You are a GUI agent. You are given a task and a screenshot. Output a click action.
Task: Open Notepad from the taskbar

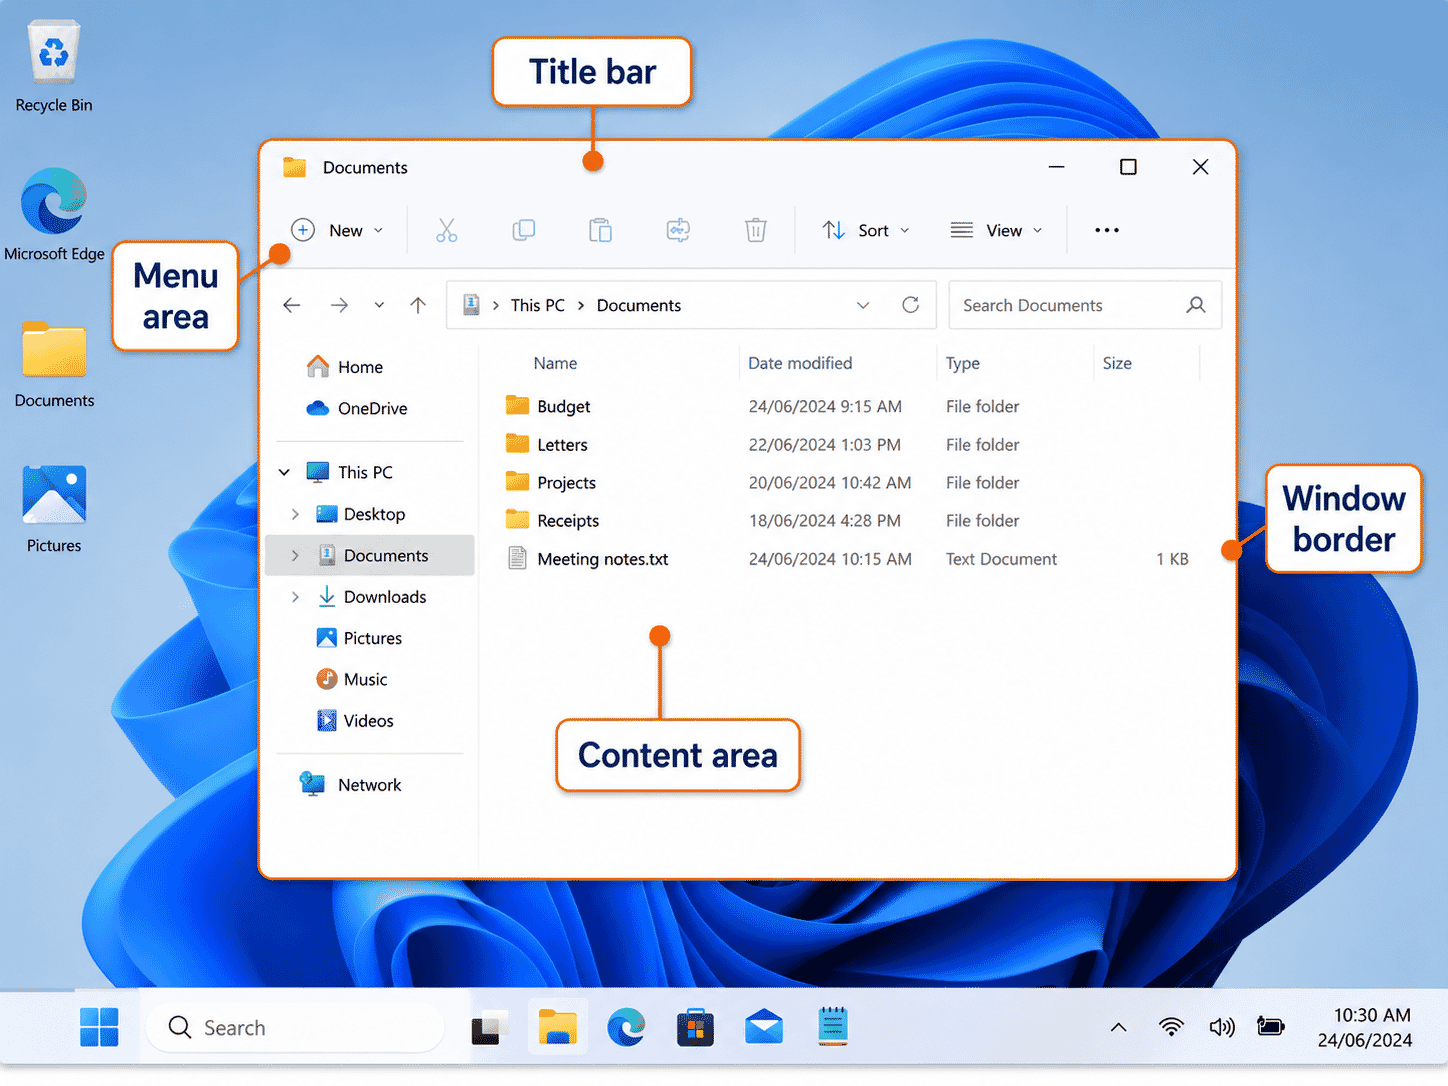[833, 1027]
